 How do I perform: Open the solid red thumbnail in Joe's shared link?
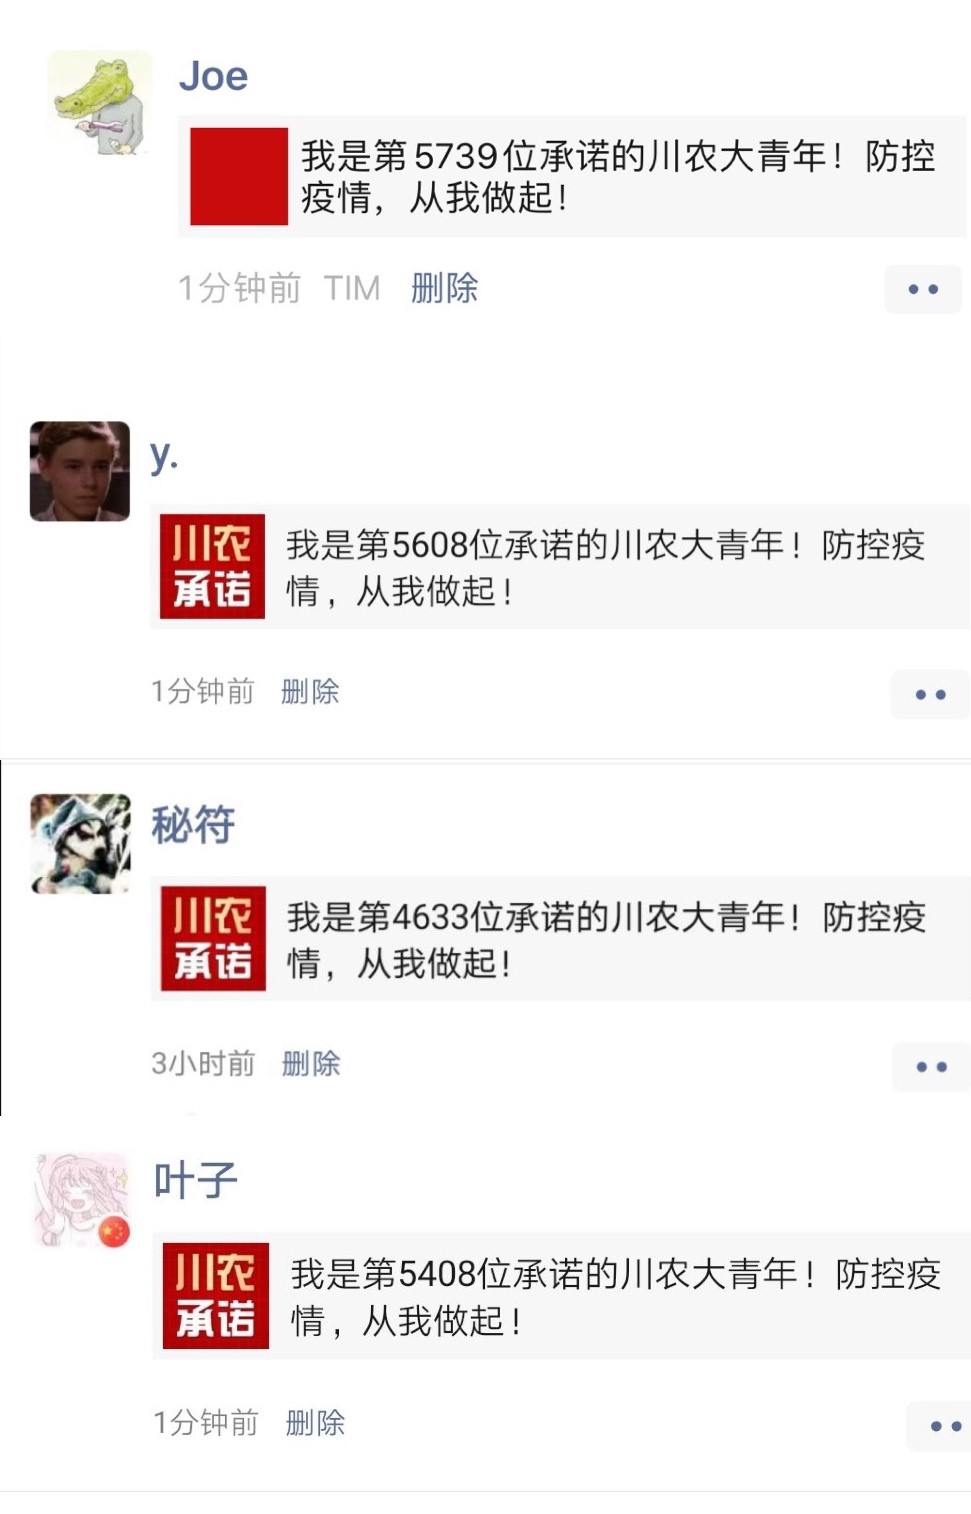[239, 176]
